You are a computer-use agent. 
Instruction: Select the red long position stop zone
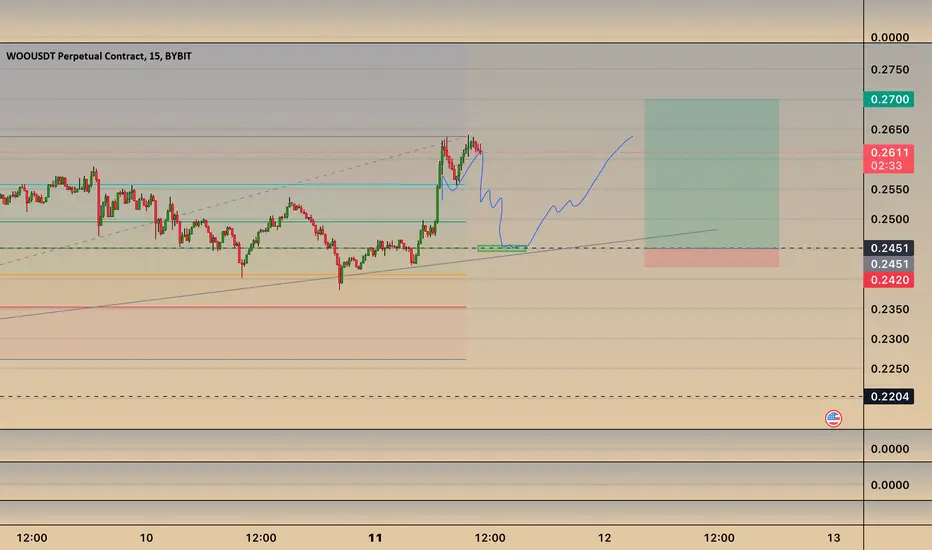(x=711, y=257)
